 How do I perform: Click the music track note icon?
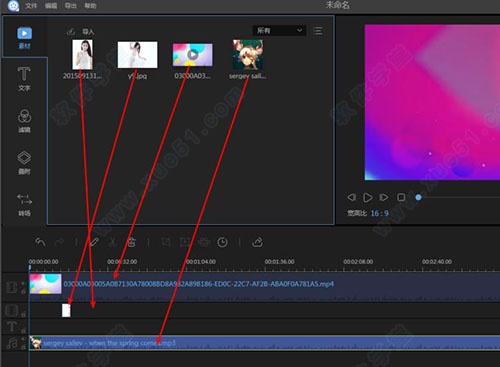[x=12, y=343]
